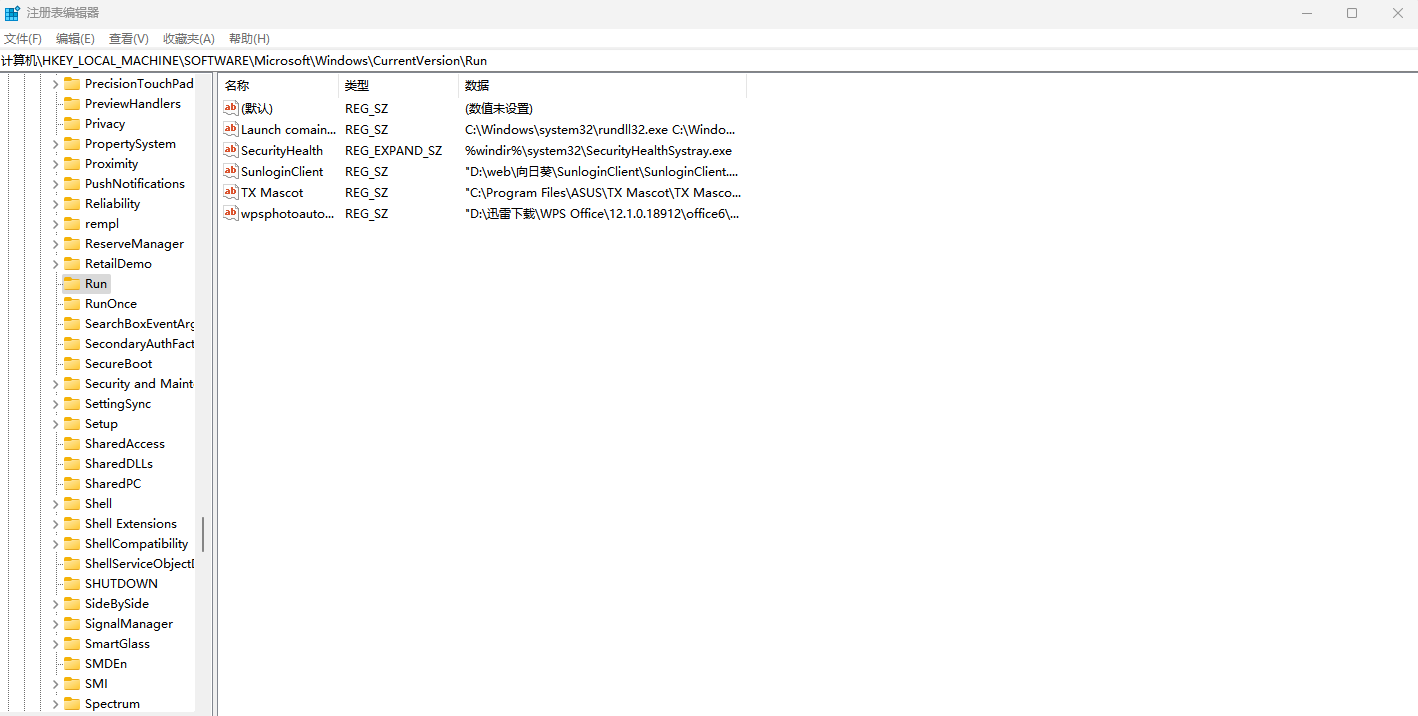Viewport: 1418px width, 716px height.
Task: Open the 查看(V) view menu
Action: click(129, 39)
